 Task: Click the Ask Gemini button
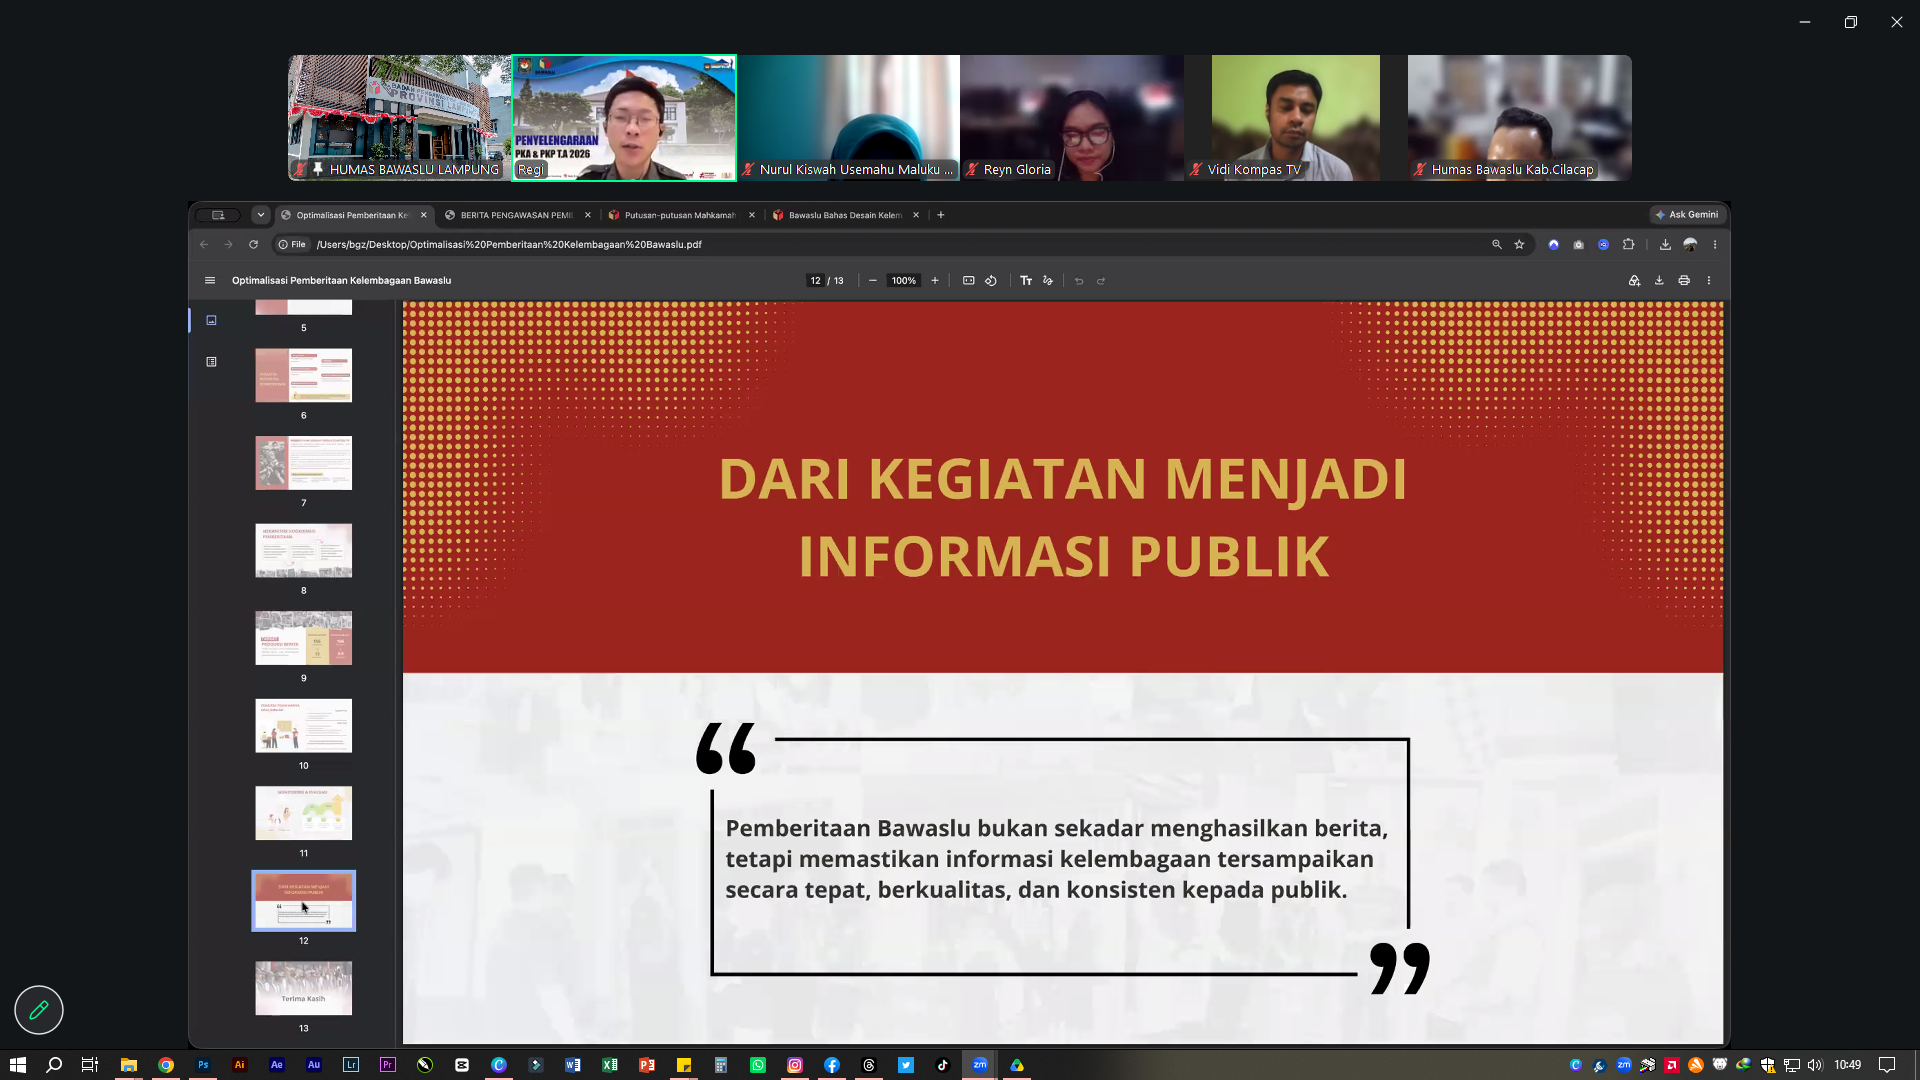[1687, 215]
